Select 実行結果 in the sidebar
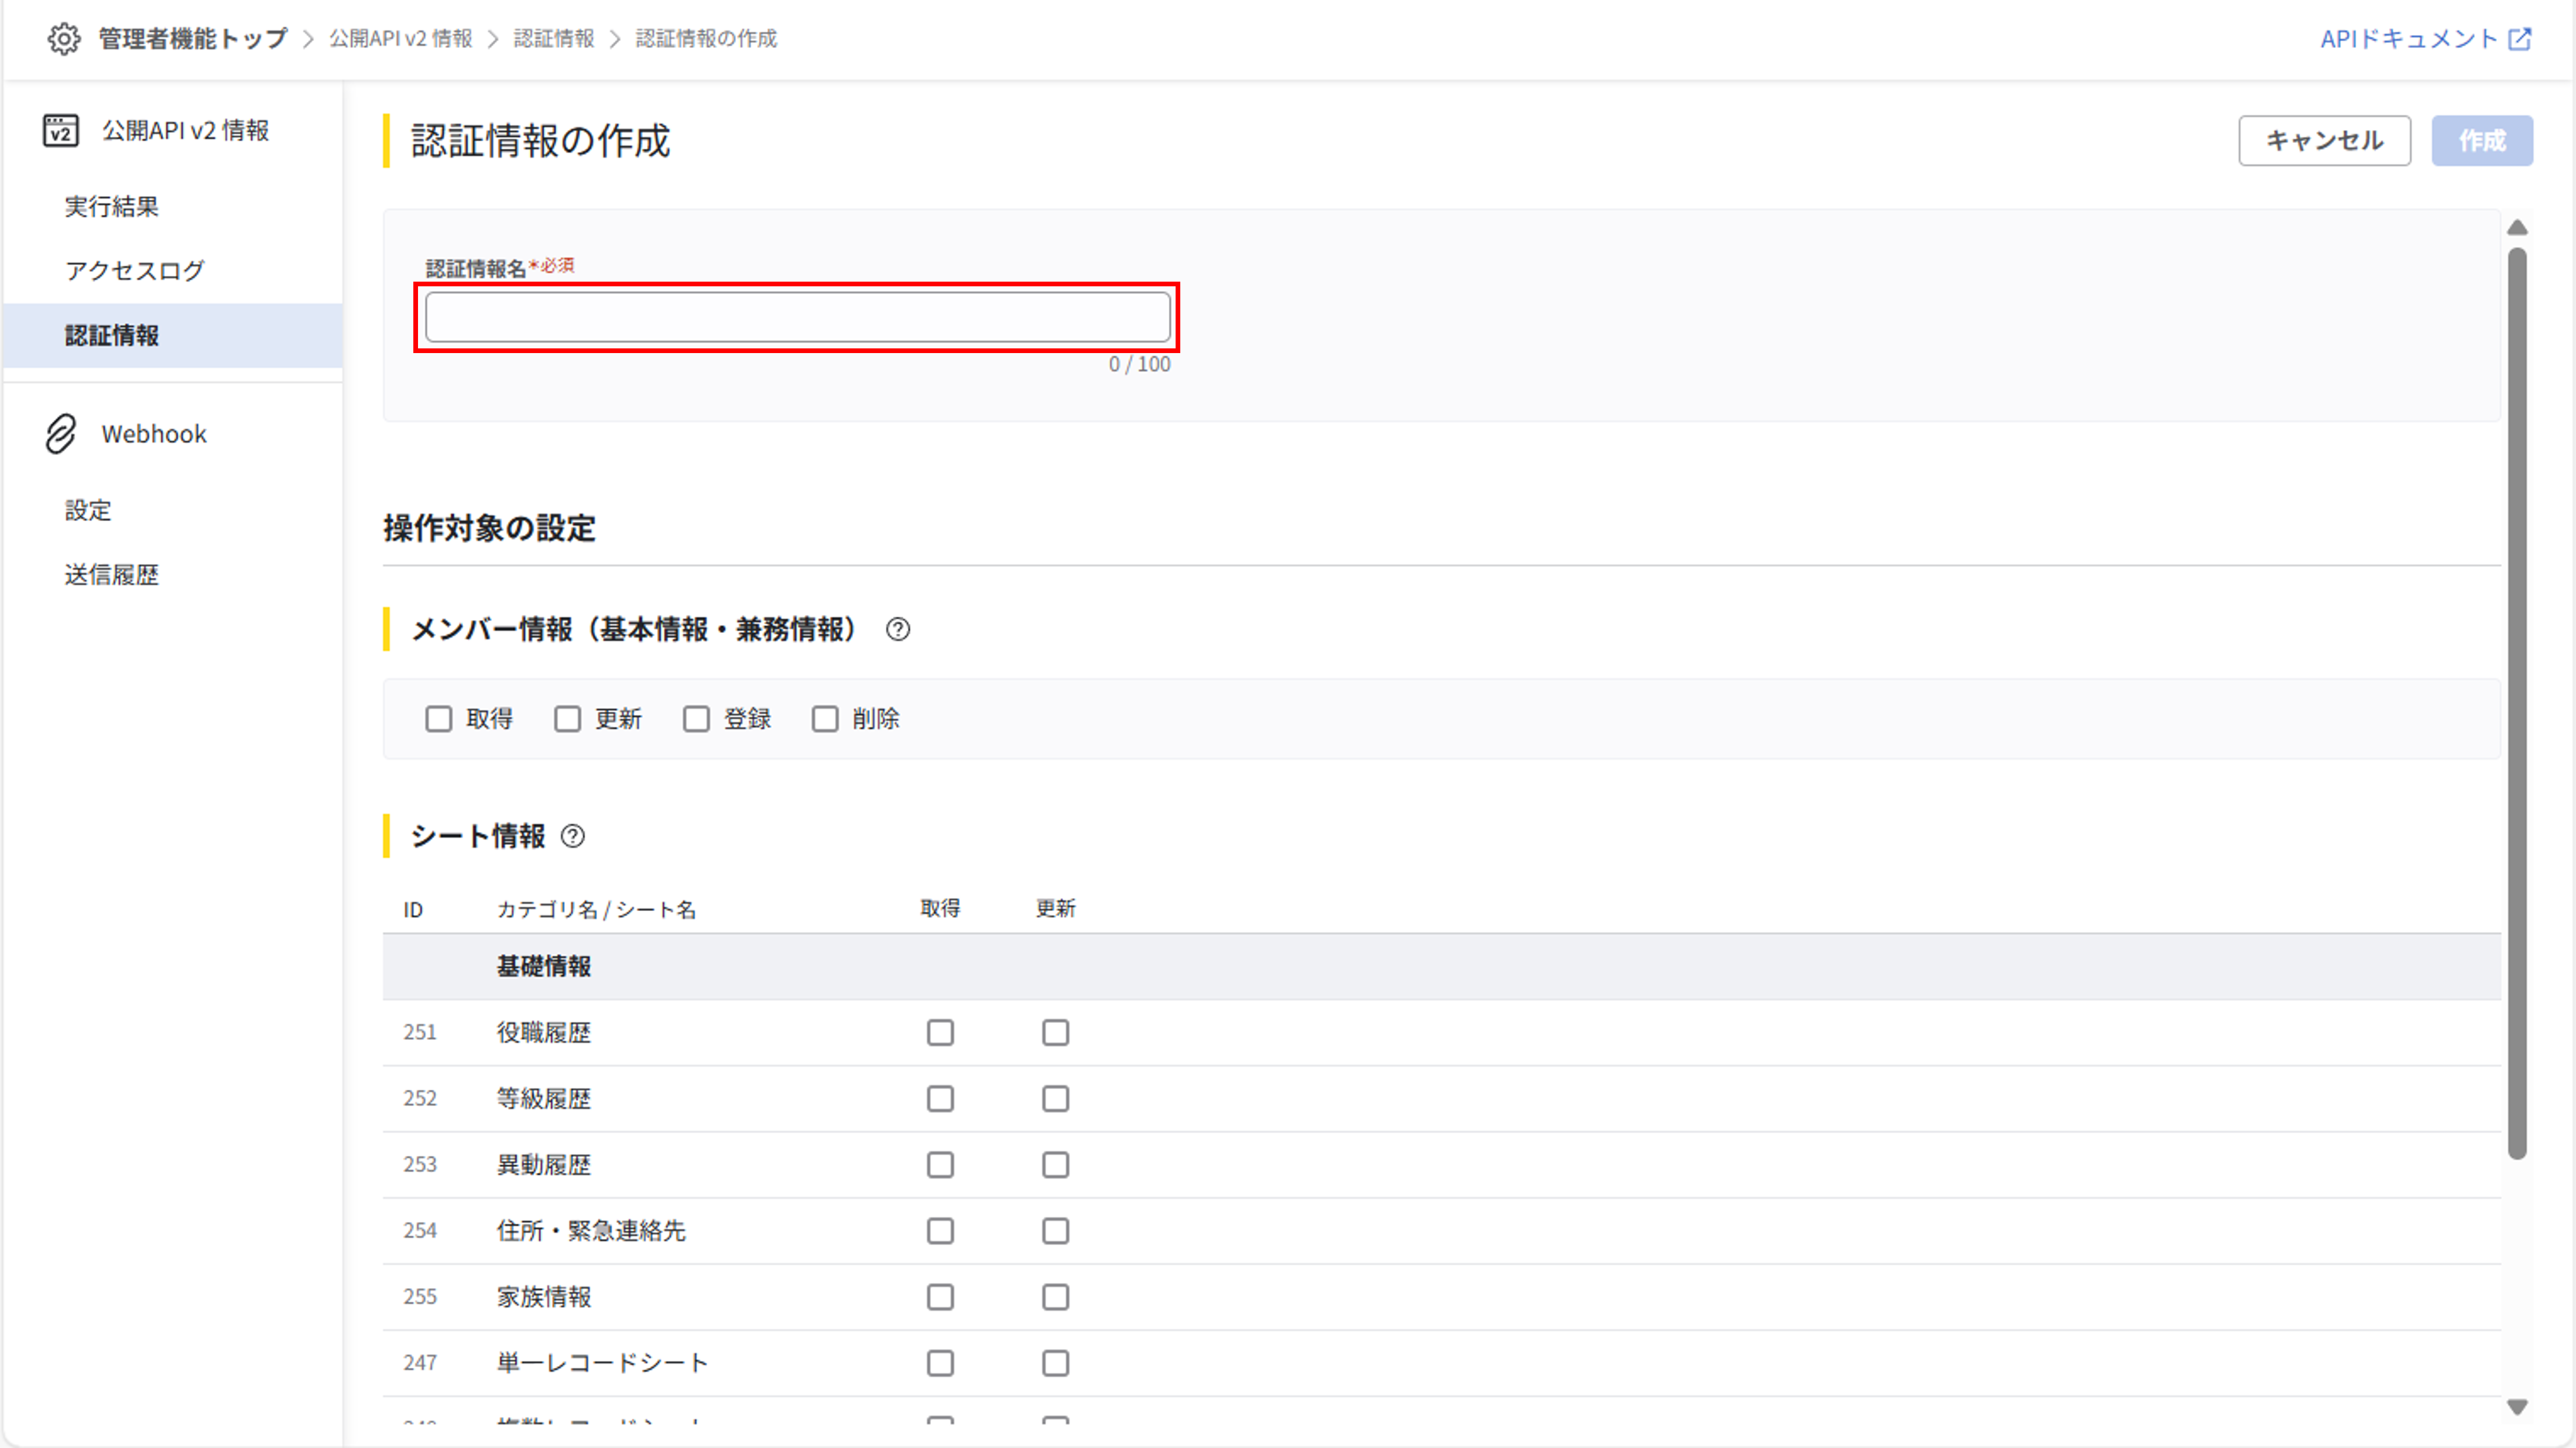 pyautogui.click(x=111, y=207)
